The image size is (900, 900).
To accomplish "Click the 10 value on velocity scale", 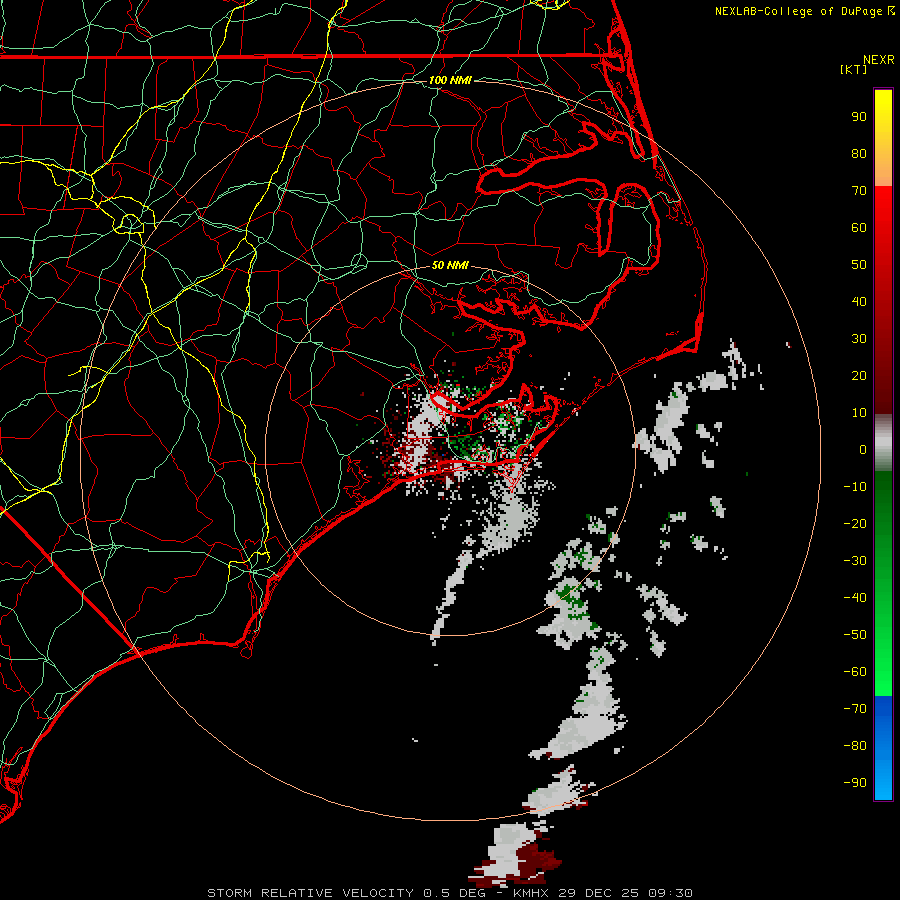I will point(859,413).
